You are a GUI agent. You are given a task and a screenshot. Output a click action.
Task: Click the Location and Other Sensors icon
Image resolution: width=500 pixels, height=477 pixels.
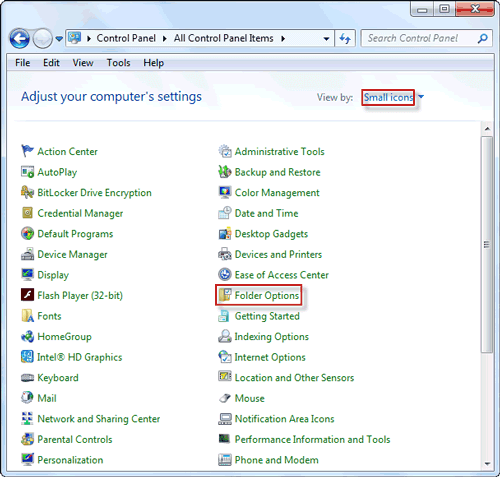click(225, 377)
